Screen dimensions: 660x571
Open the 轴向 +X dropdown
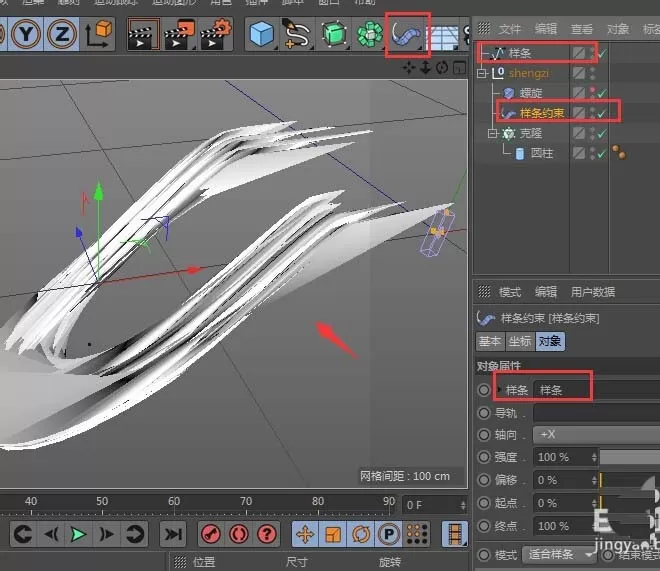pyautogui.click(x=596, y=434)
